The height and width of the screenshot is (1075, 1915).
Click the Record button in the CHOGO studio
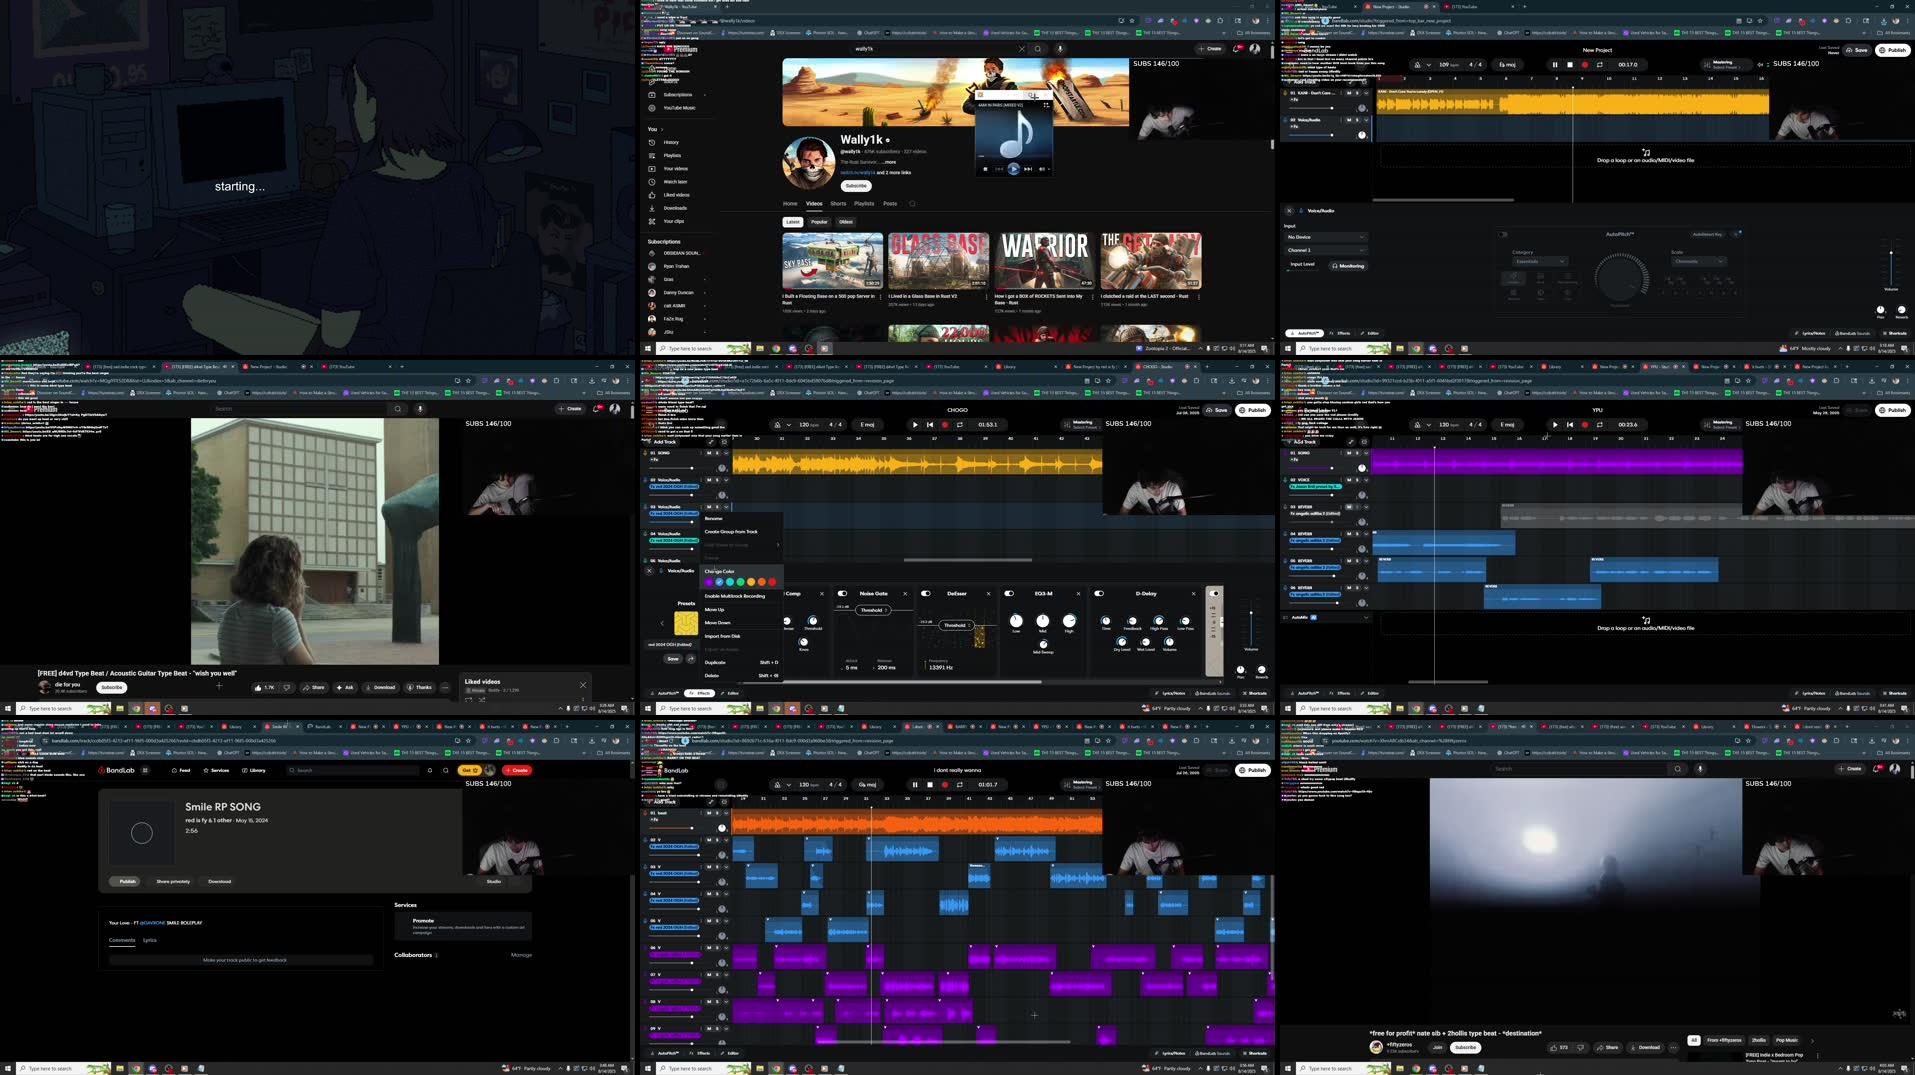pos(945,424)
